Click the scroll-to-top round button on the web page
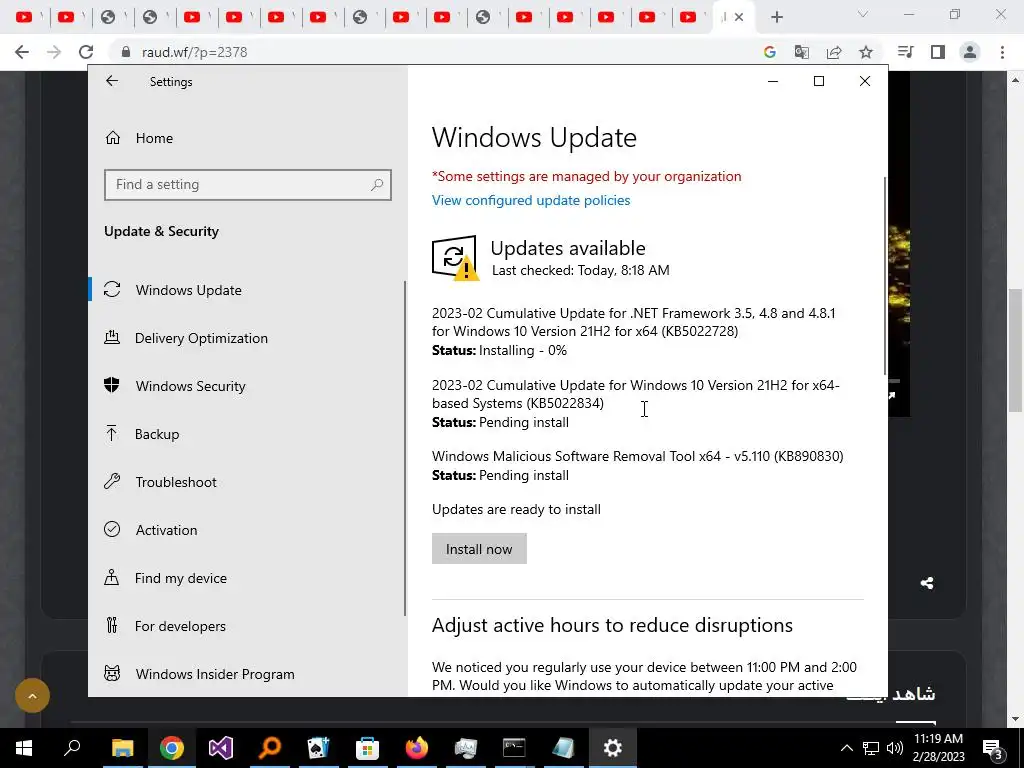The height and width of the screenshot is (768, 1024). (32, 695)
